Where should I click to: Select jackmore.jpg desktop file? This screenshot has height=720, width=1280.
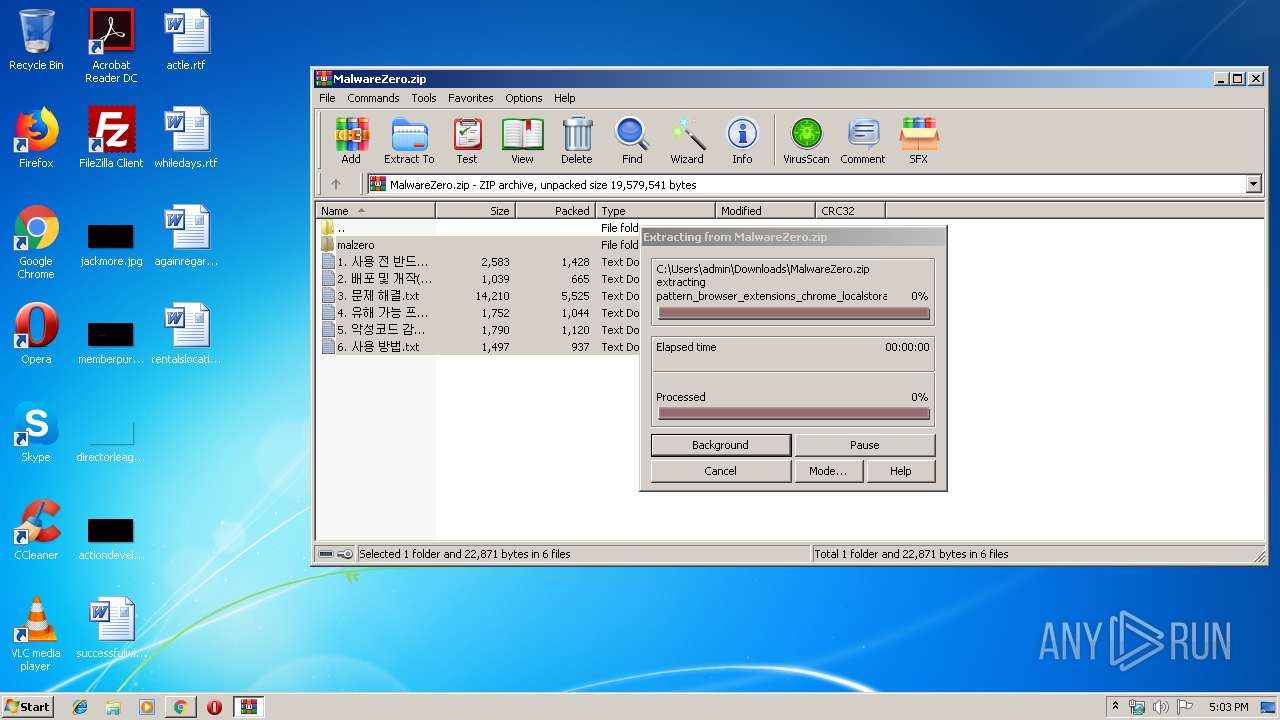[111, 245]
